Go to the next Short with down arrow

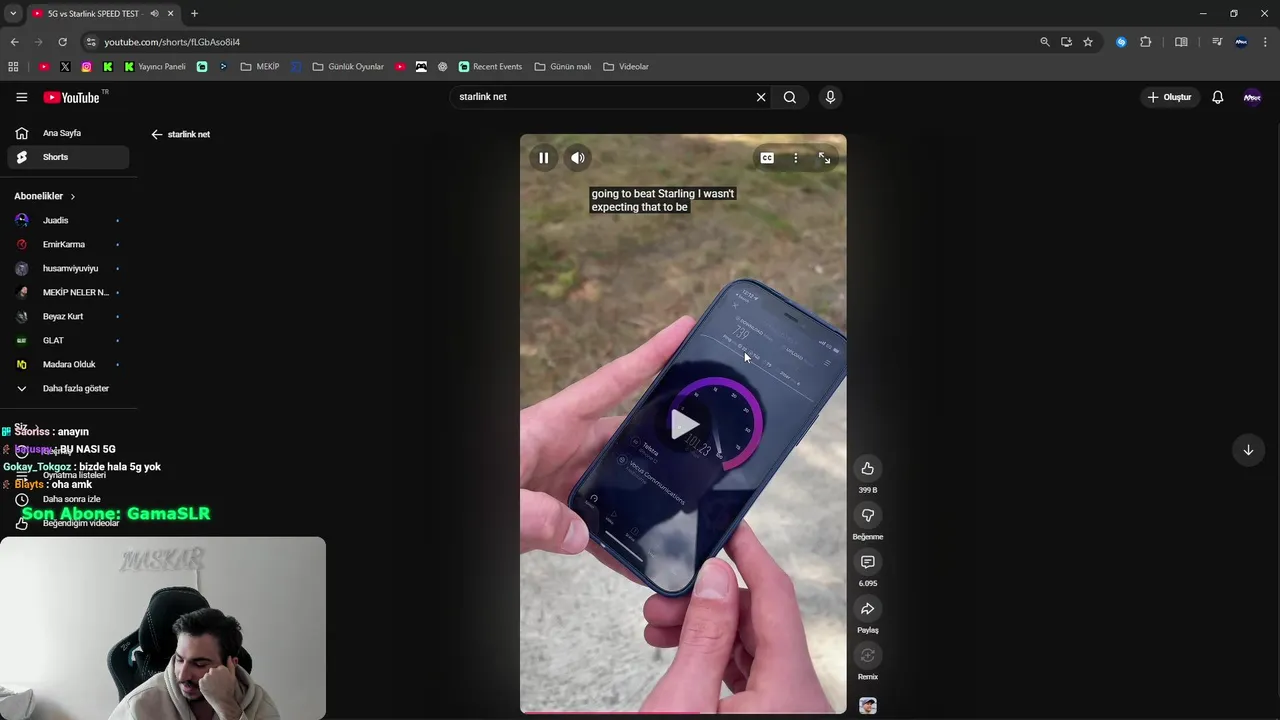tap(1248, 450)
